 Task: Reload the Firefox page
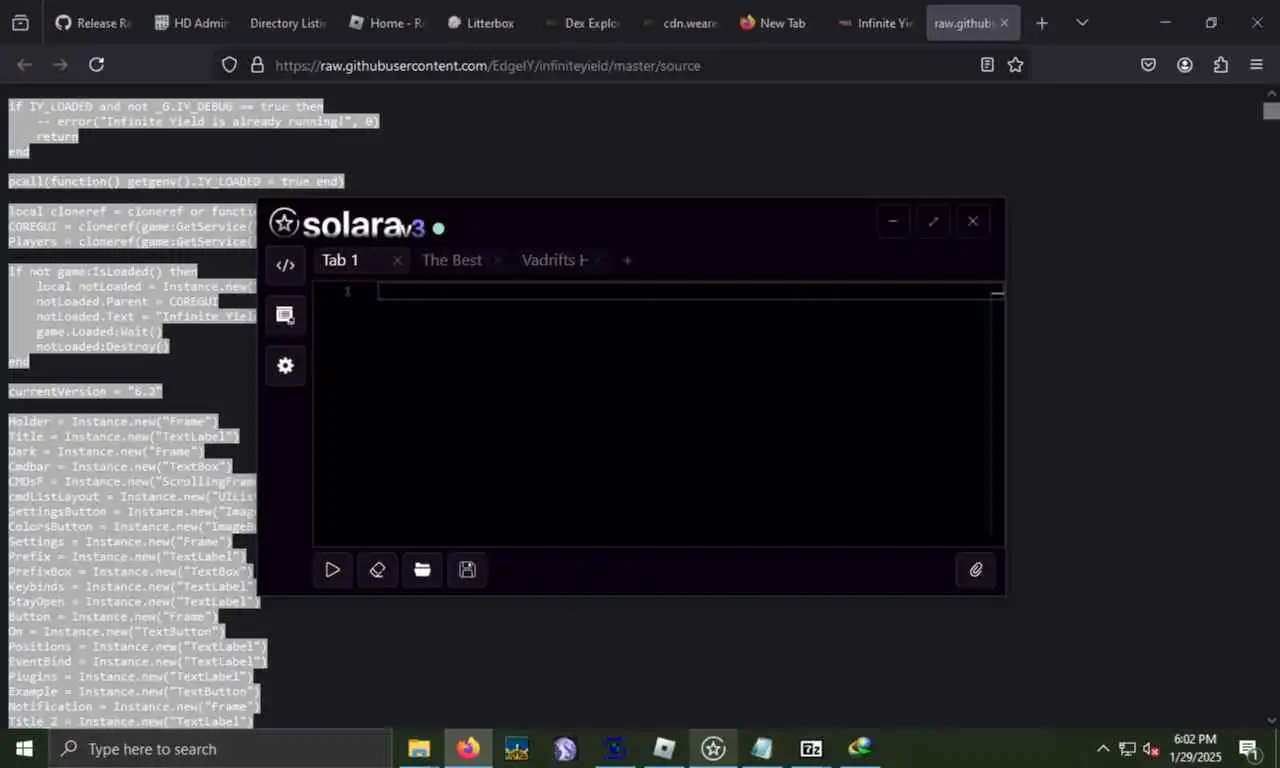point(96,65)
